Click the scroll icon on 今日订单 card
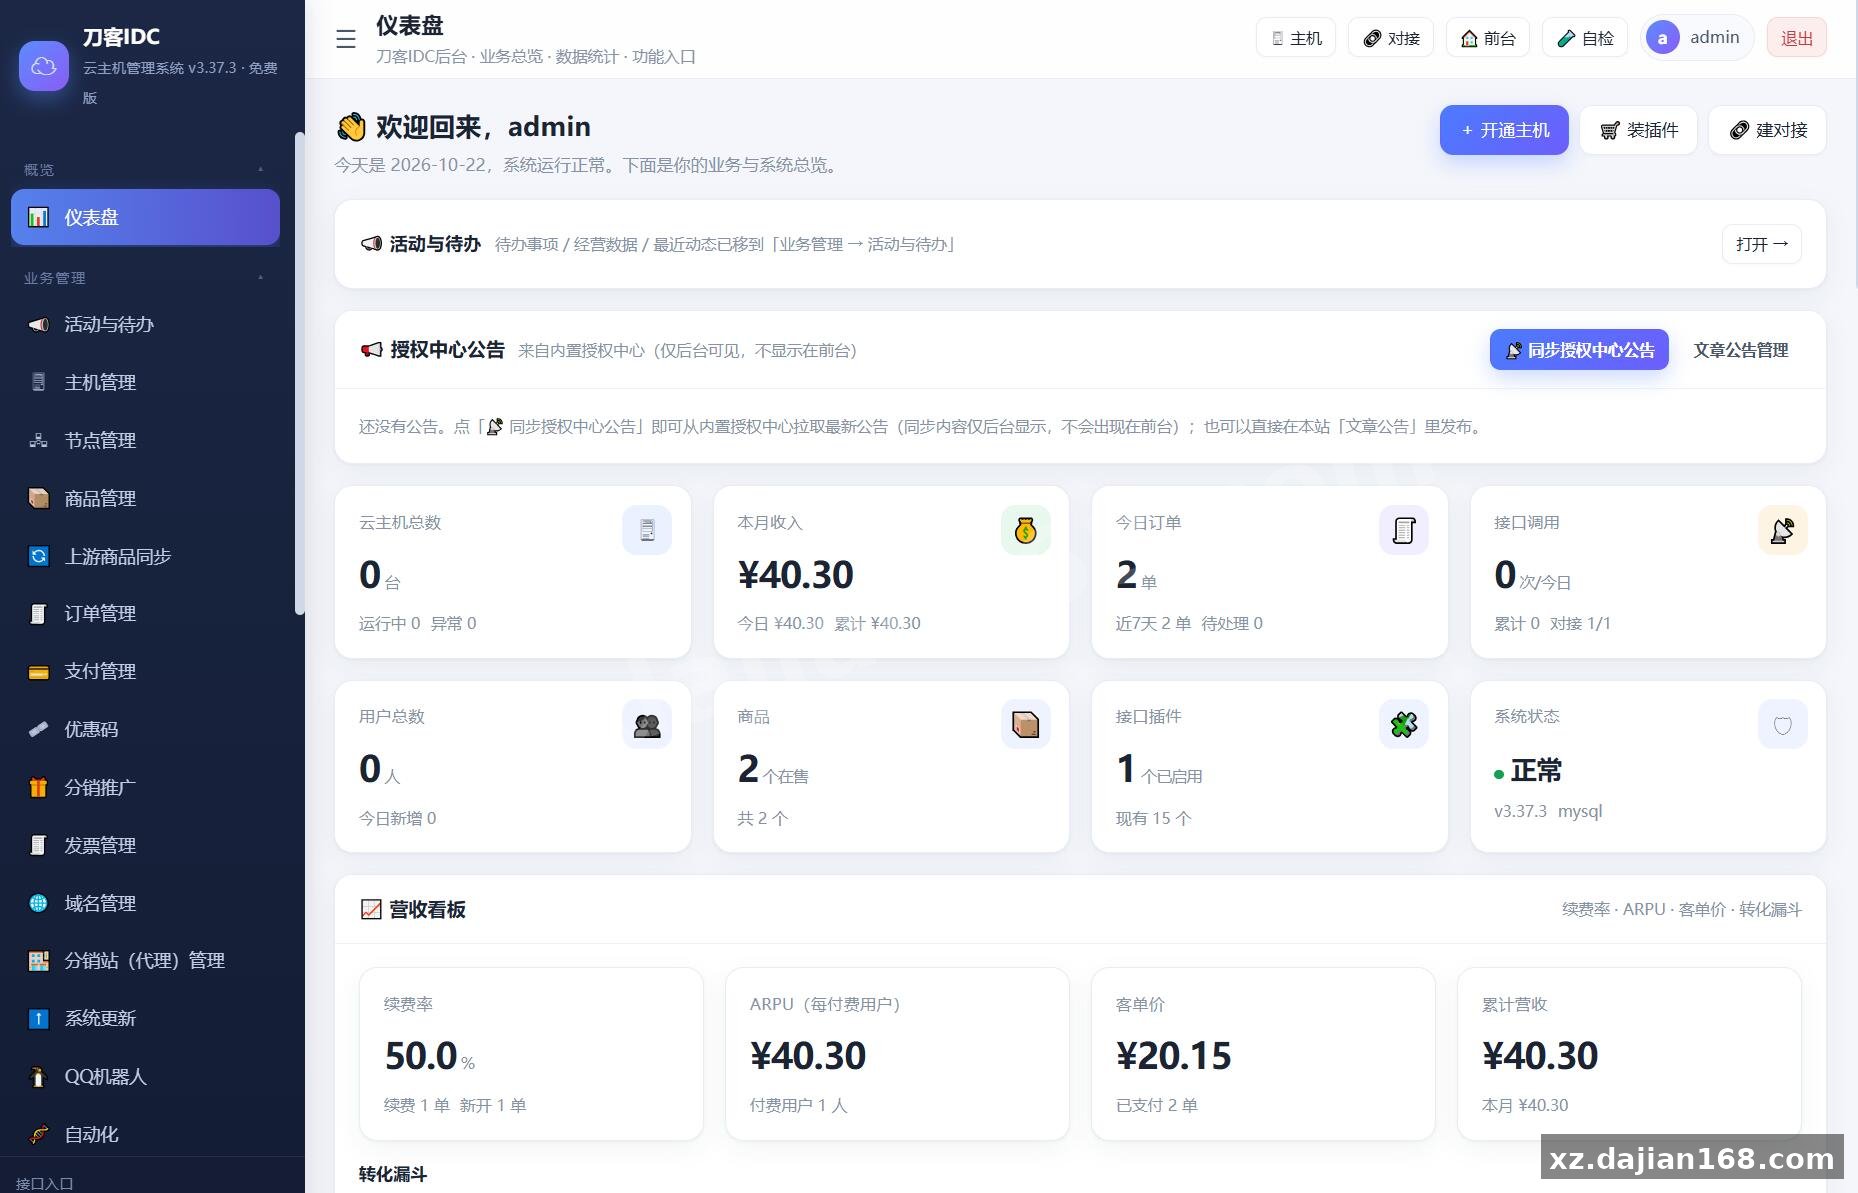Image resolution: width=1858 pixels, height=1193 pixels. (x=1404, y=530)
